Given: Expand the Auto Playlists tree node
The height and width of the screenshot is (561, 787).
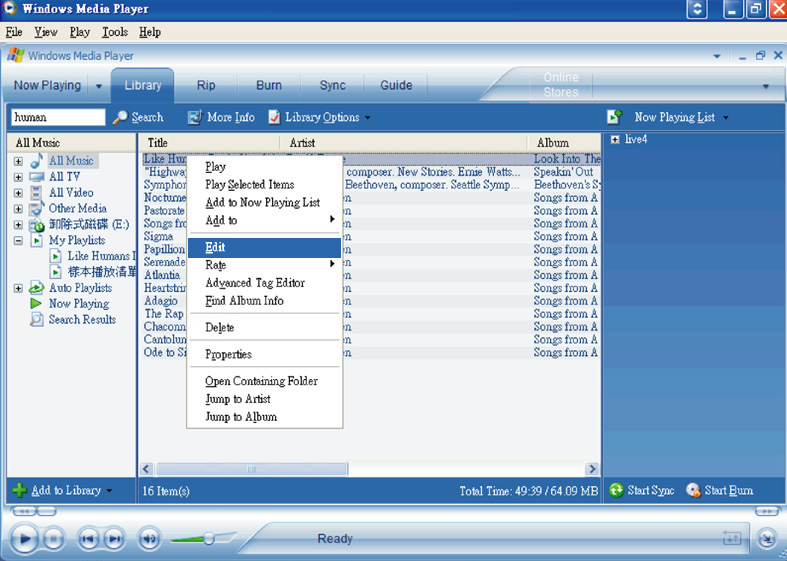Looking at the screenshot, I should point(18,289).
